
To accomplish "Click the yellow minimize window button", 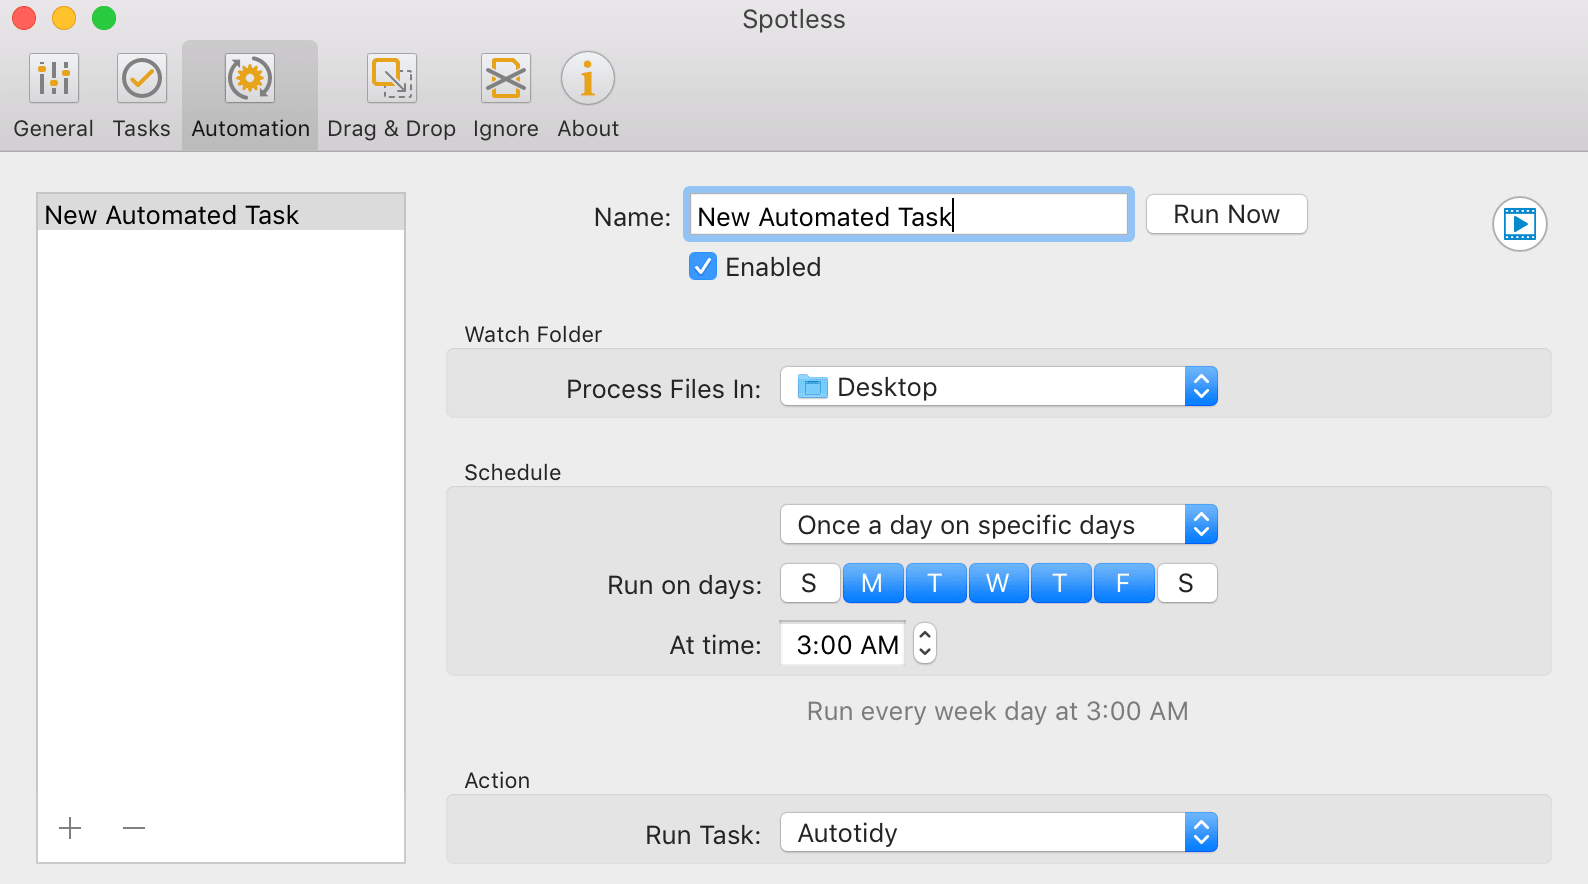I will pyautogui.click(x=64, y=18).
